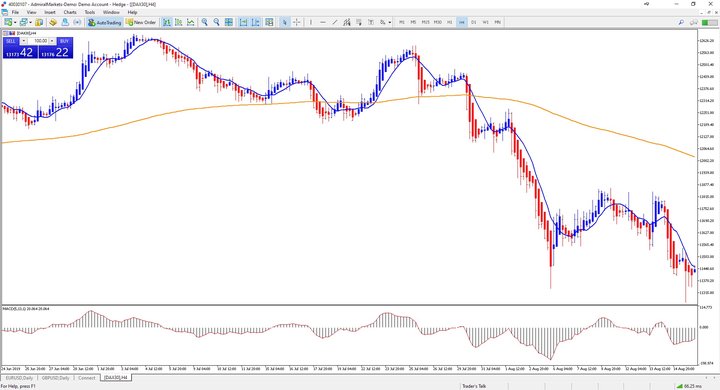720x390 pixels.
Task: Toggle the chart auto scroll icon
Action: pyautogui.click(x=243, y=22)
